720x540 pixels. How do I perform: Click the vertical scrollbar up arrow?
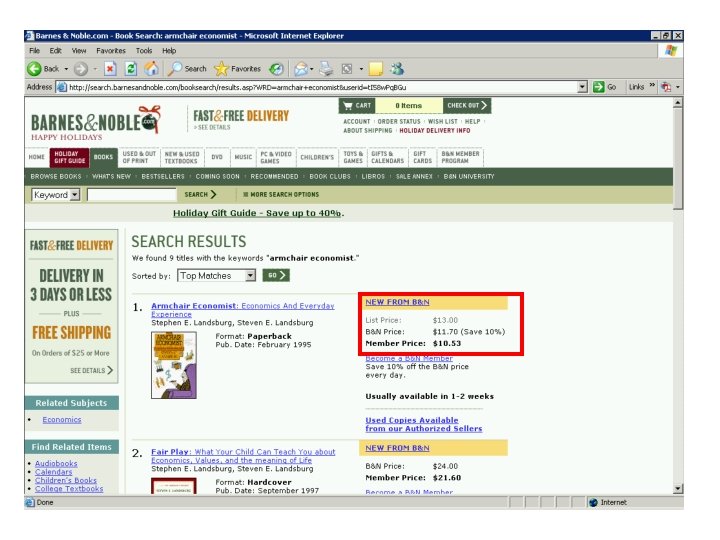coord(678,102)
